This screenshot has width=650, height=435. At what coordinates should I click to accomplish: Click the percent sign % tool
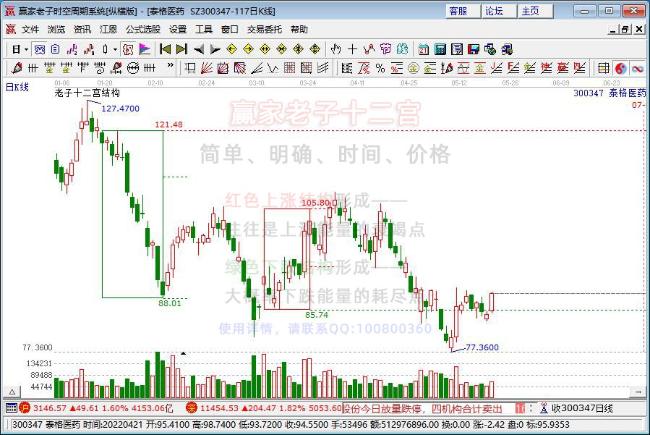coord(380,68)
